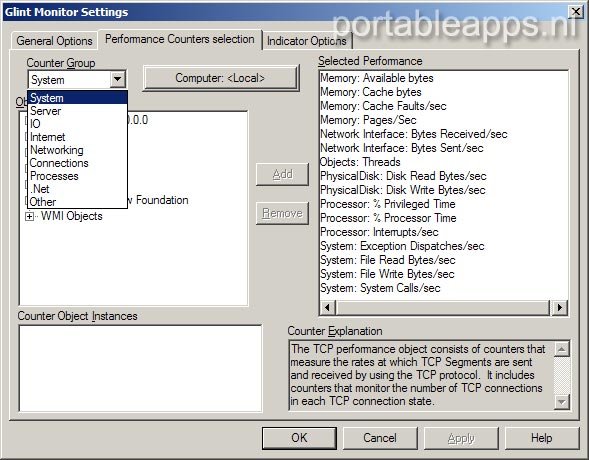Click left arrow of Selected Performance scrollbar
Image resolution: width=589 pixels, height=460 pixels.
click(328, 308)
